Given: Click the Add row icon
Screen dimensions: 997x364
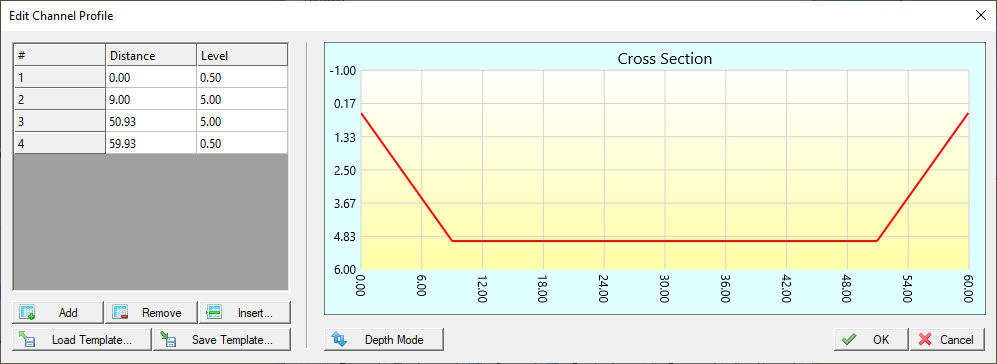Looking at the screenshot, I should point(27,312).
